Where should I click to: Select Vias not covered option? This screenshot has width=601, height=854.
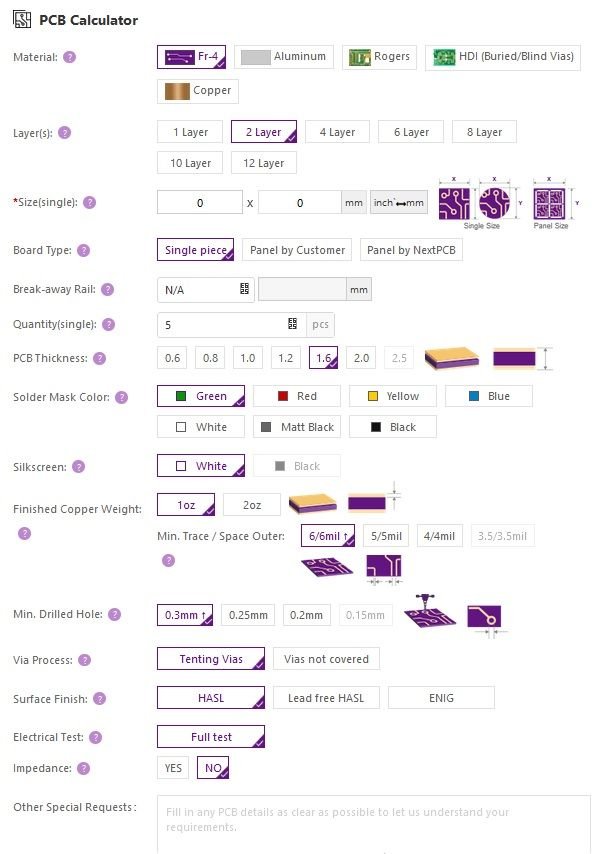click(326, 659)
